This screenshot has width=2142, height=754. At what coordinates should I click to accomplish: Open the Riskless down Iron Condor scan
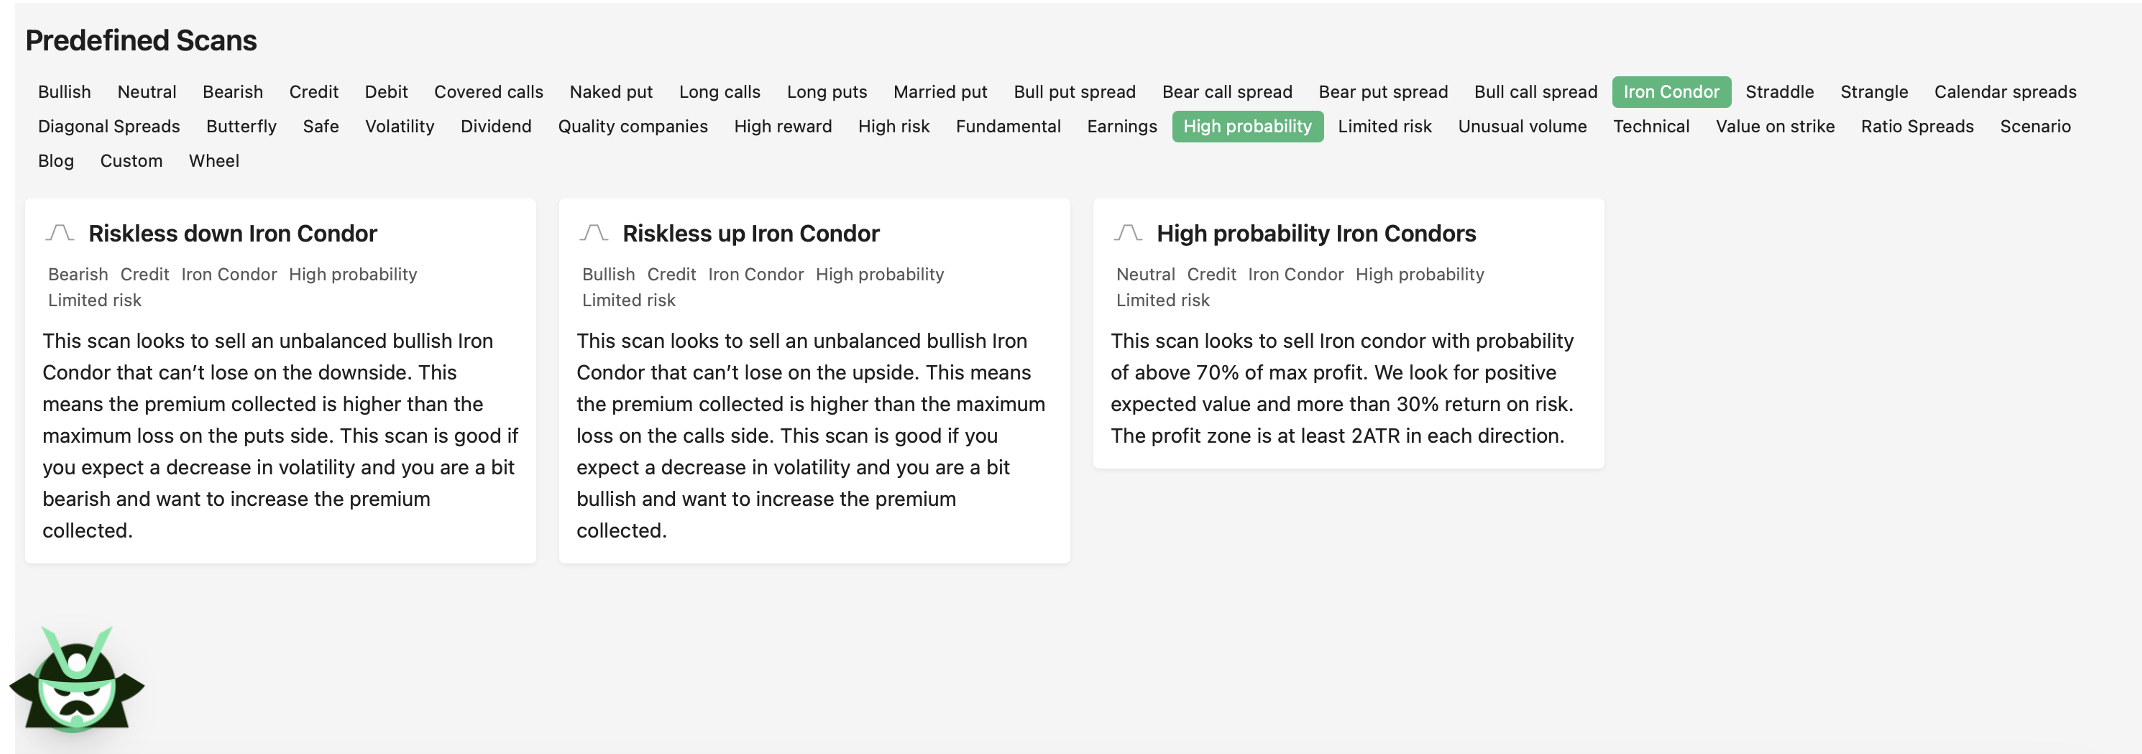(x=232, y=234)
